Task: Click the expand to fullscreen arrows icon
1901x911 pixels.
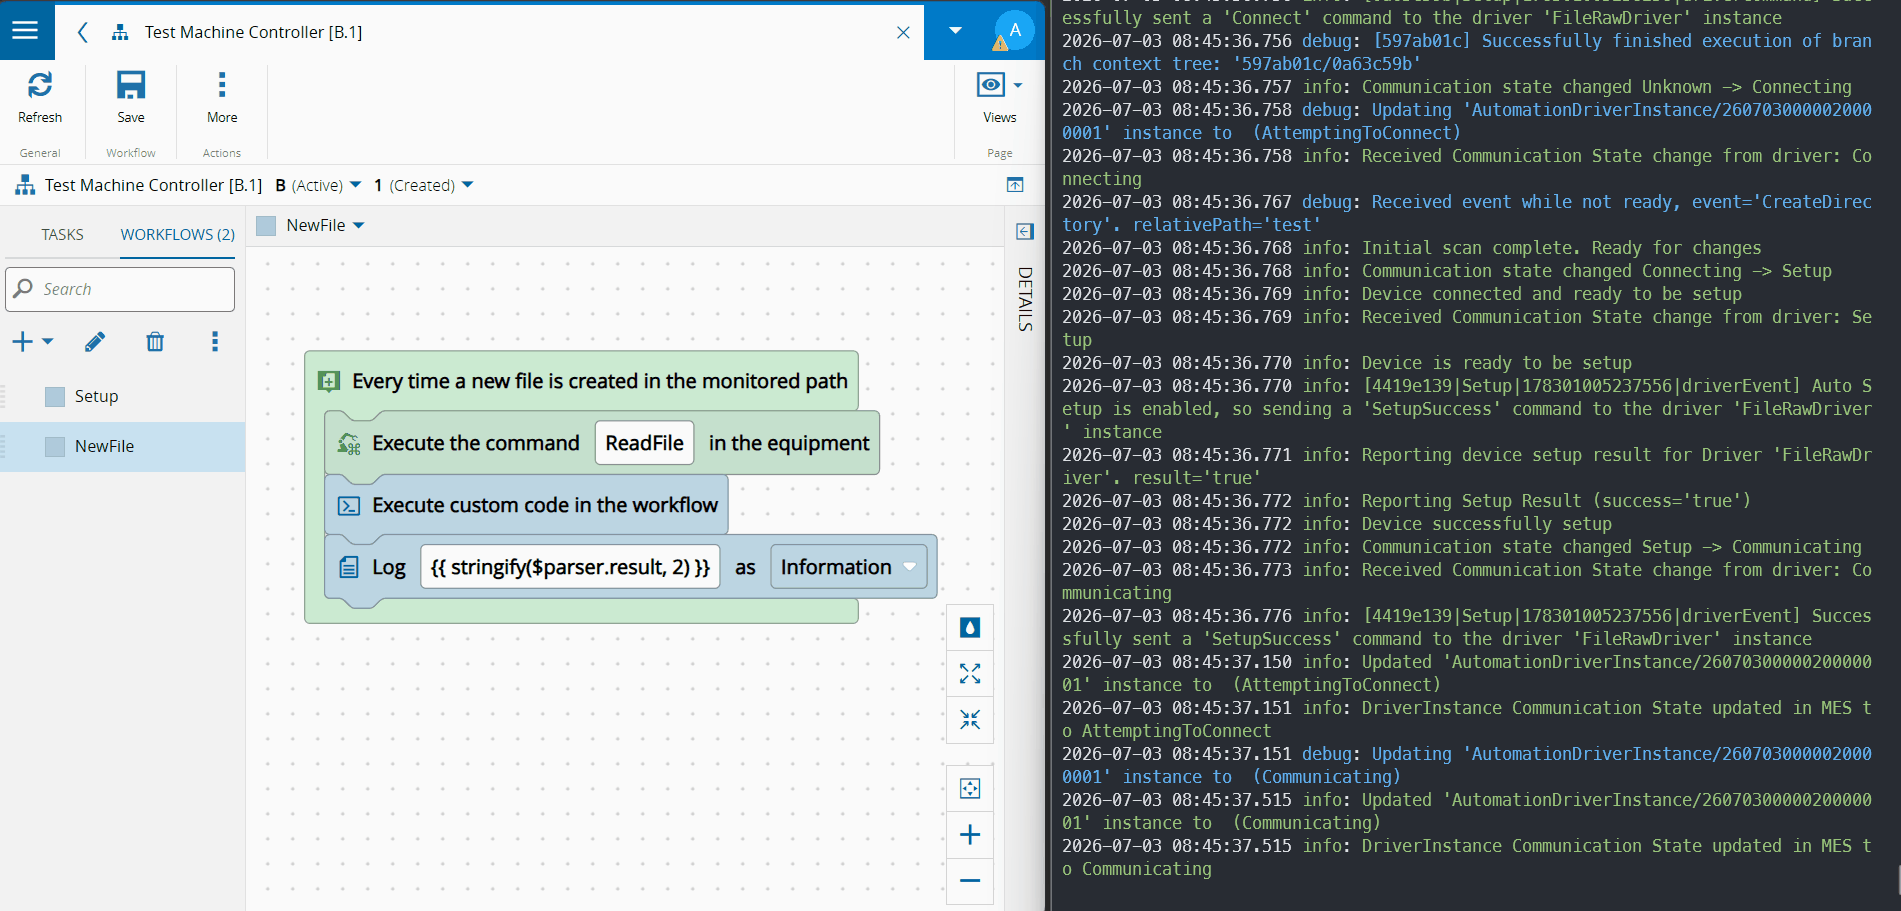Action: 969,673
